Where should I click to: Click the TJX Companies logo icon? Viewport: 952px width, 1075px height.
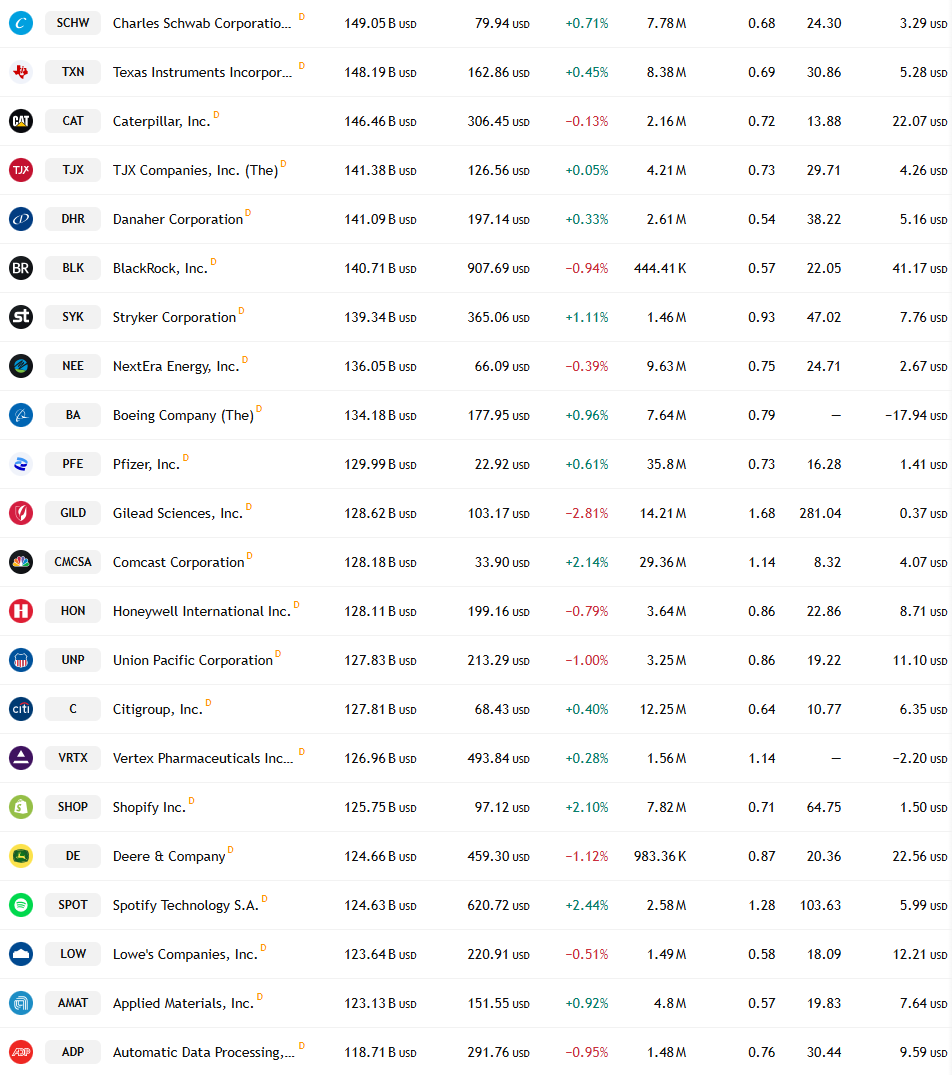pyautogui.click(x=21, y=170)
